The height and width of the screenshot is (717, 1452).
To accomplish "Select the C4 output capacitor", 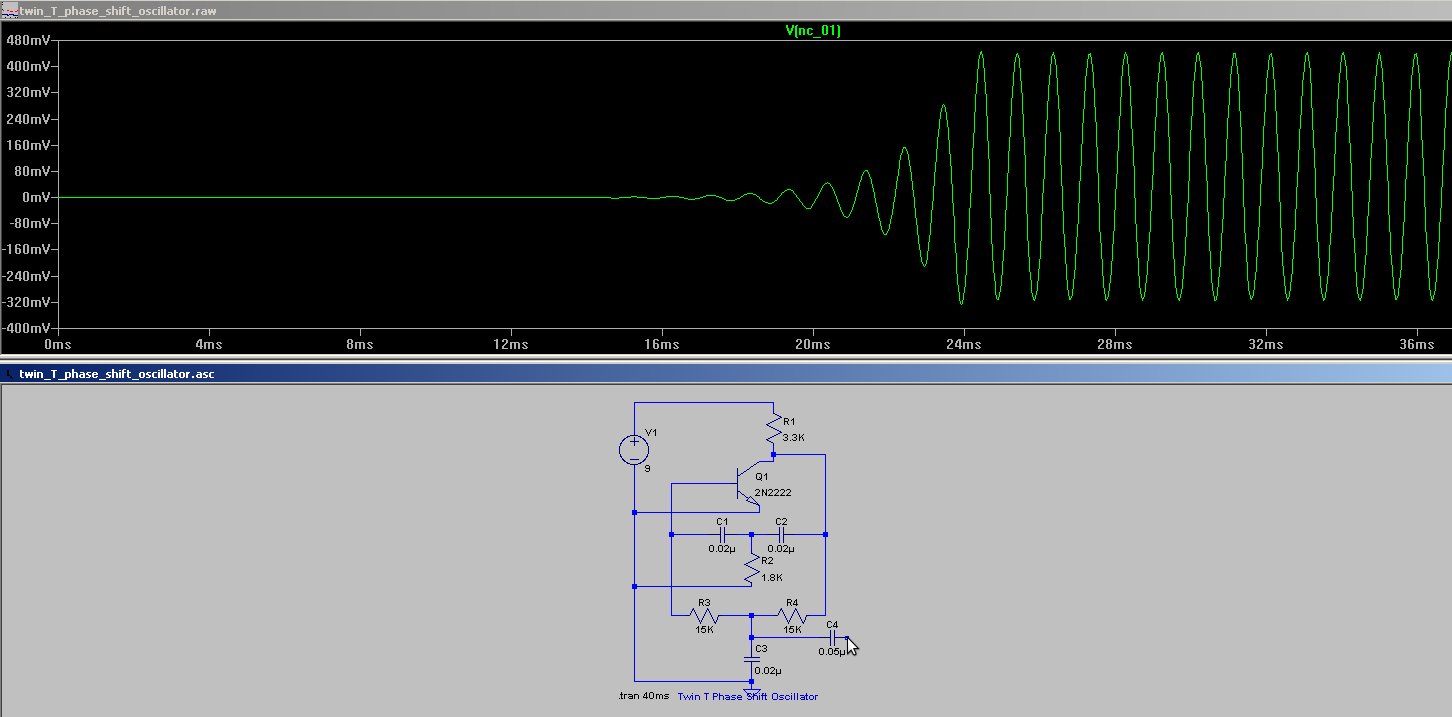I will click(x=833, y=637).
